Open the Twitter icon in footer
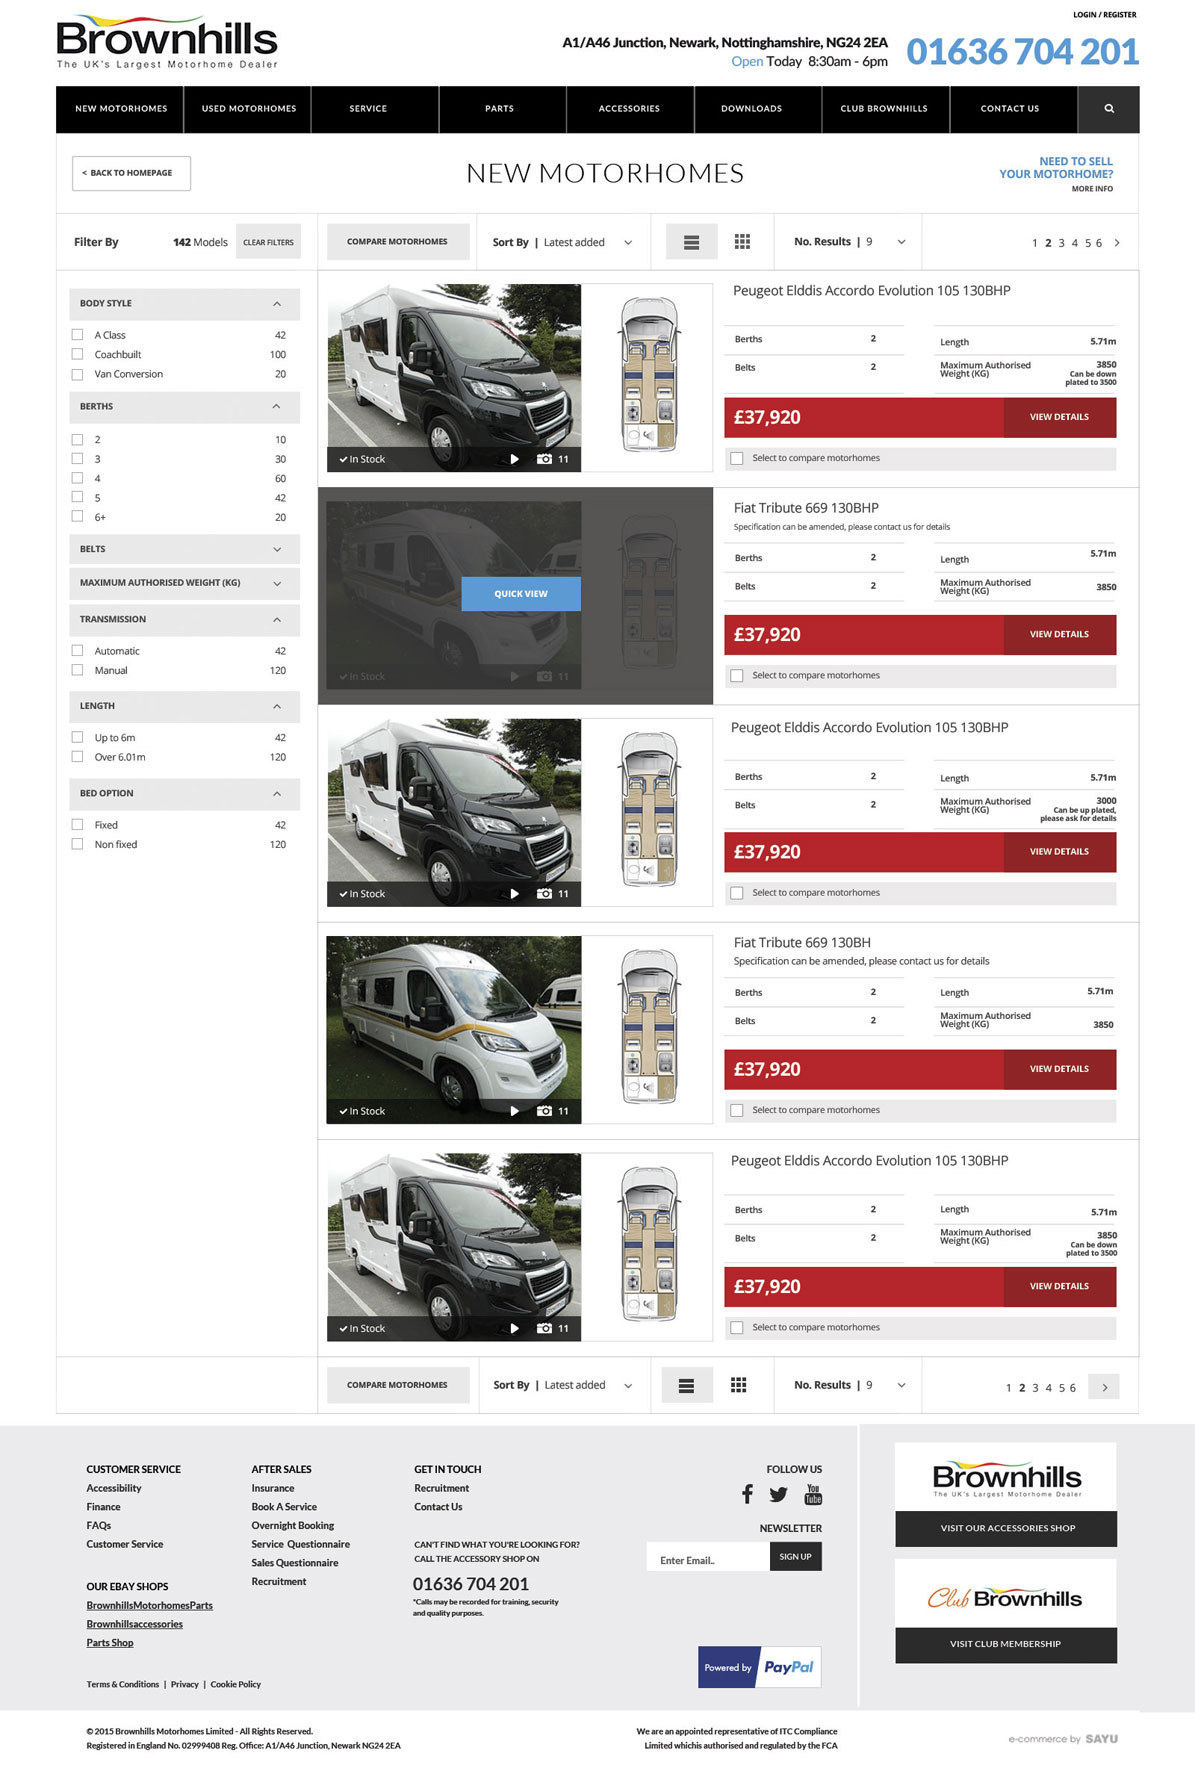 click(779, 1494)
